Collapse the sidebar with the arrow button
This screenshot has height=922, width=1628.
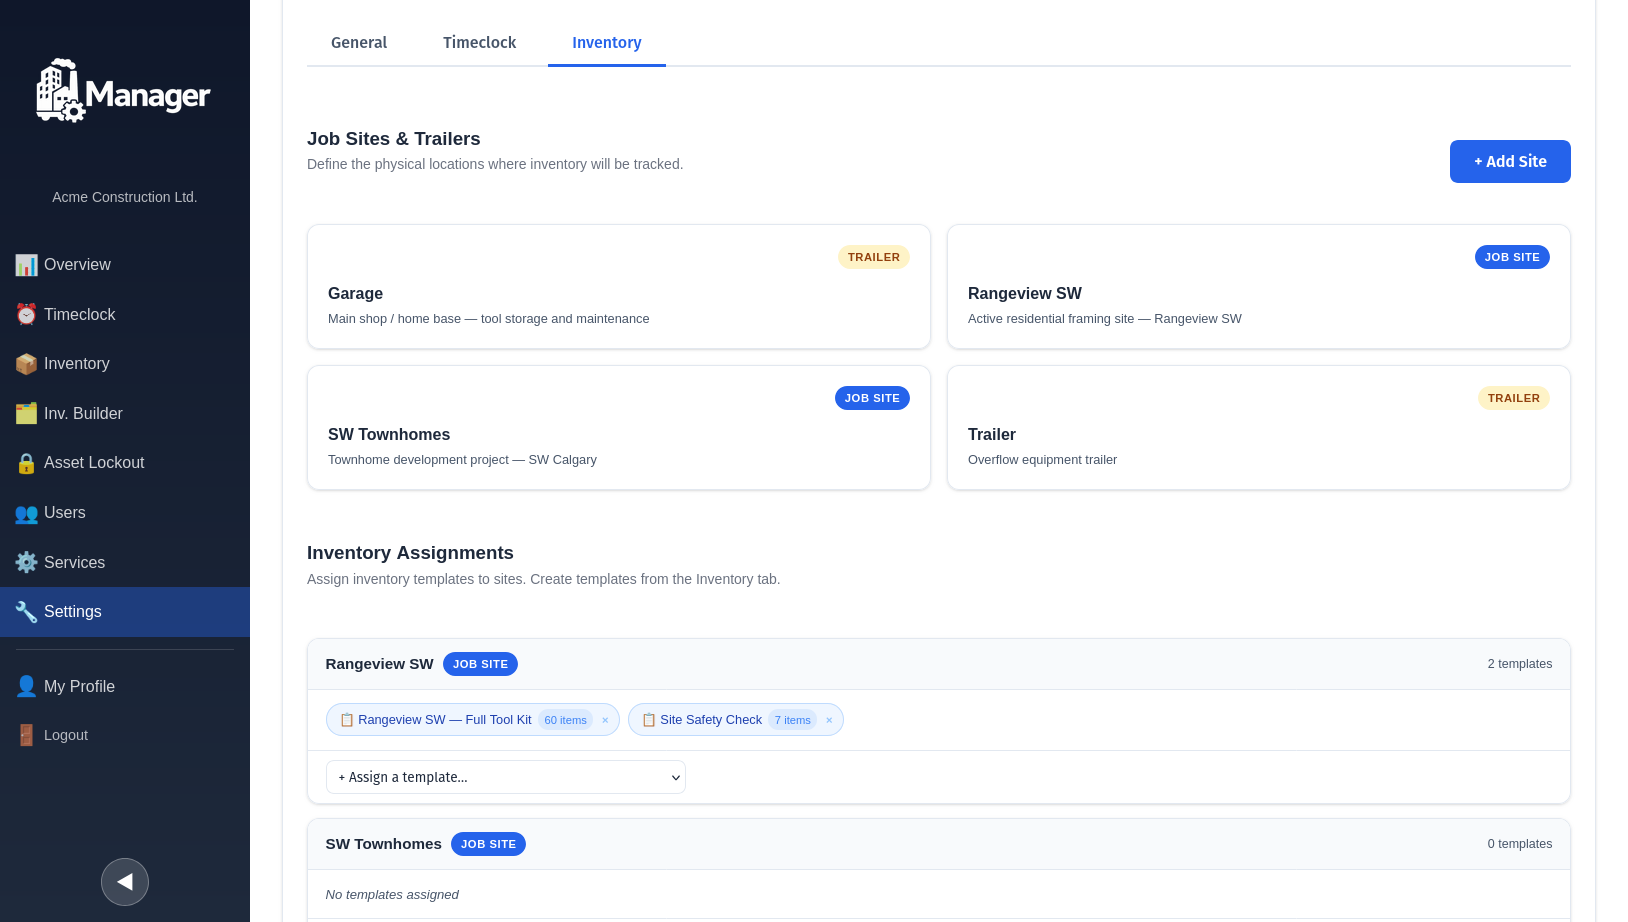[x=124, y=881]
